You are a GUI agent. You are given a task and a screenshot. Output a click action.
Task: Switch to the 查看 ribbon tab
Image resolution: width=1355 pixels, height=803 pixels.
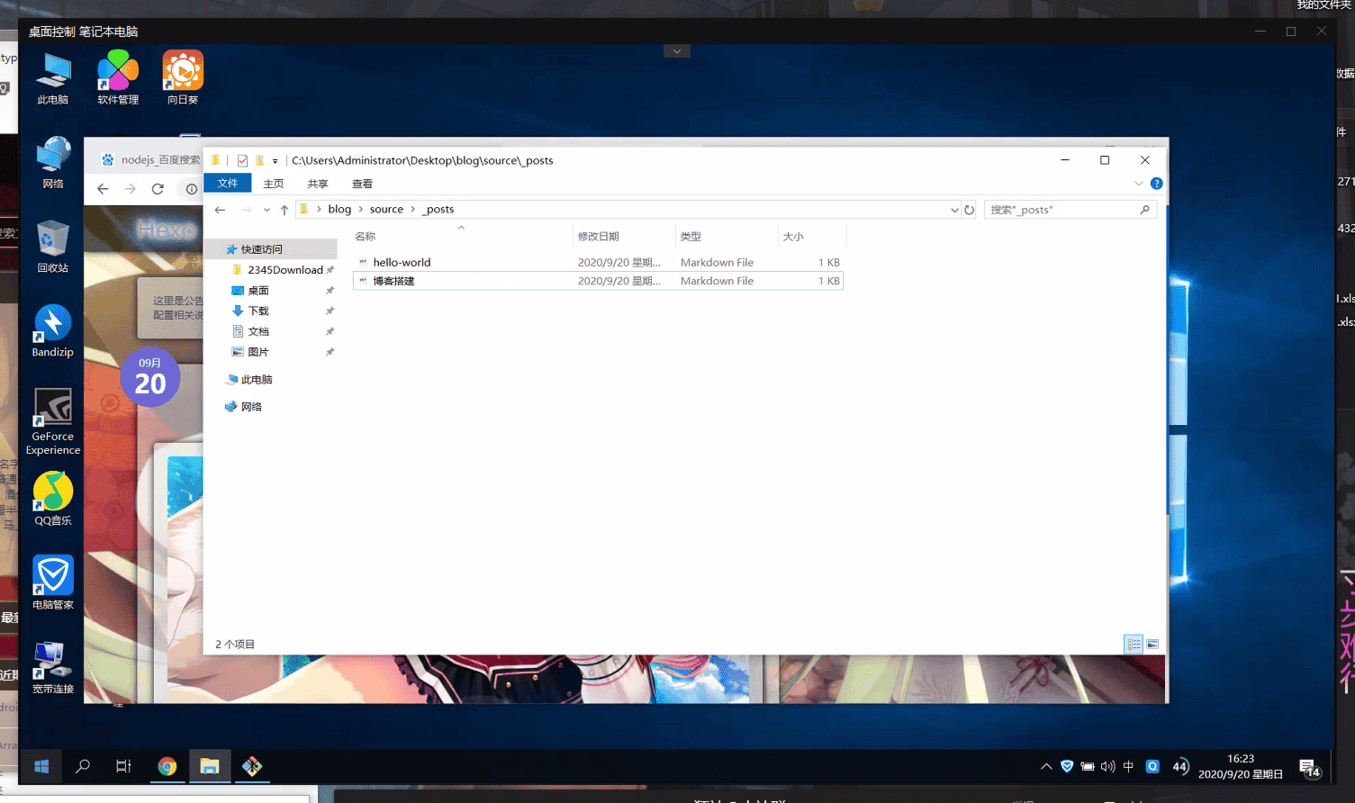coord(362,184)
